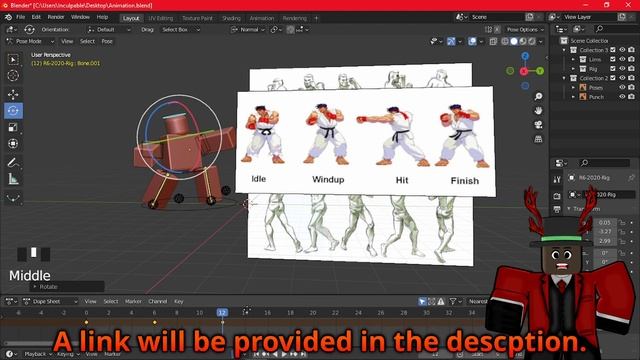Select the Transform tool
Screen dimensions: 640x360
click(x=13, y=144)
